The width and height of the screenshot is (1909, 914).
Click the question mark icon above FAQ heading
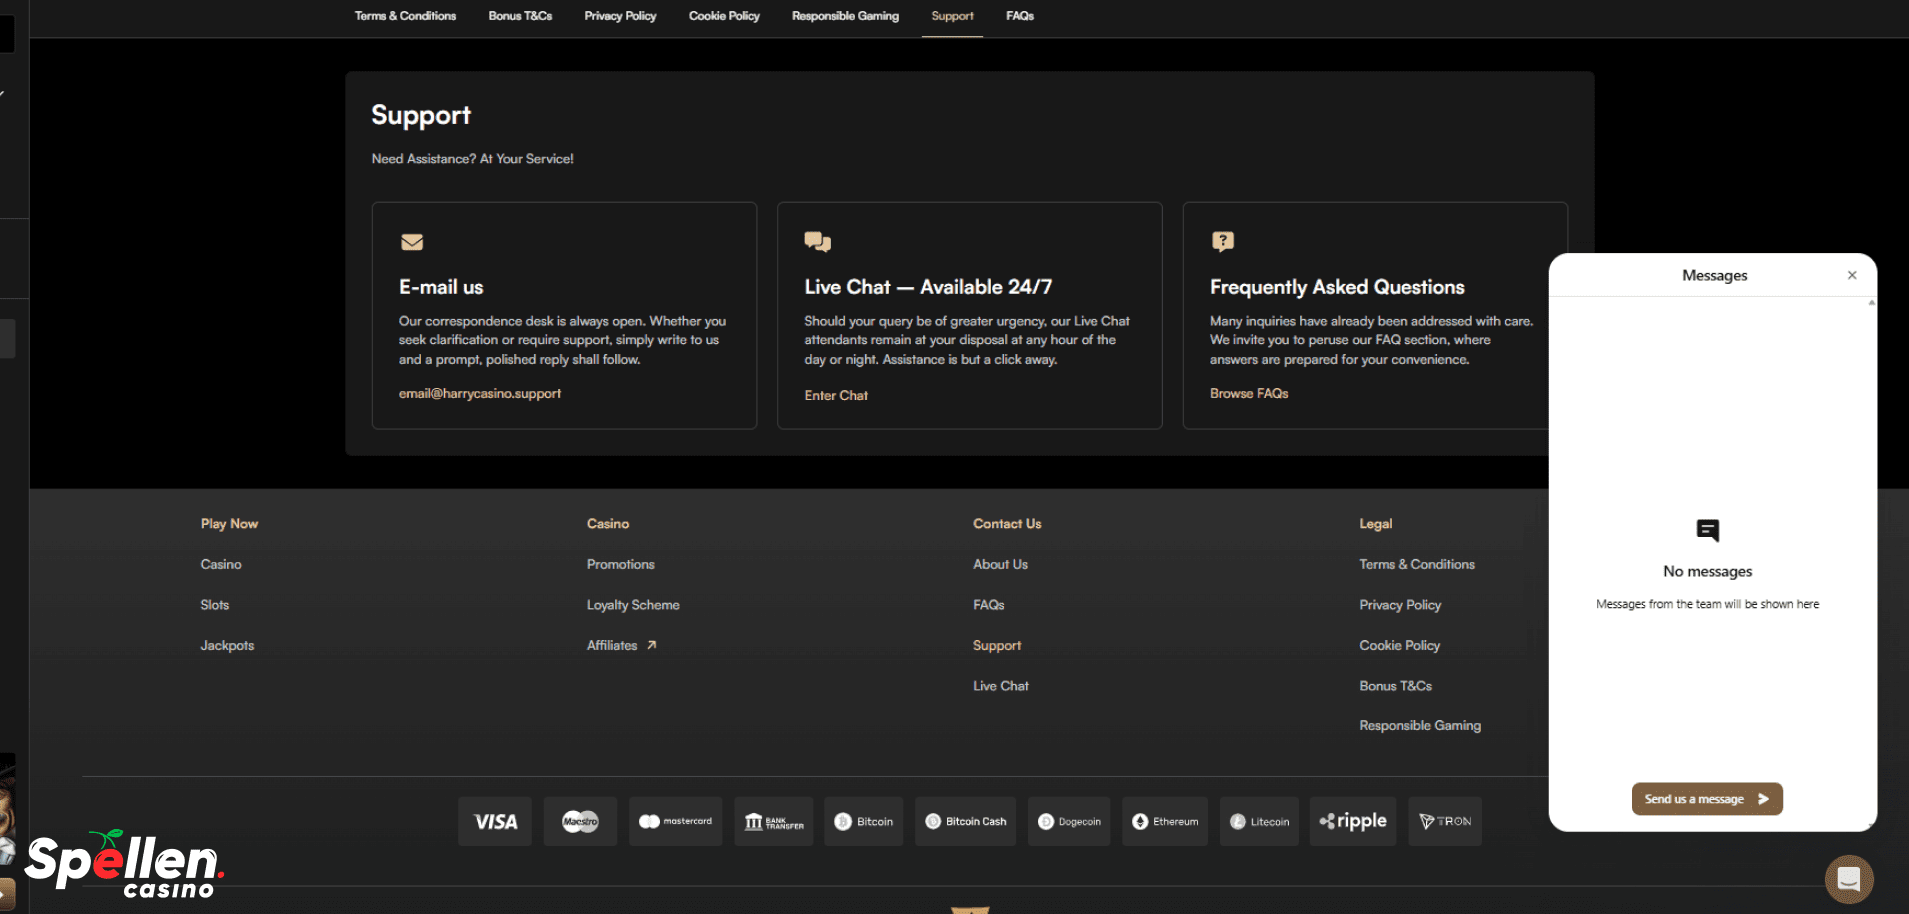(x=1222, y=241)
